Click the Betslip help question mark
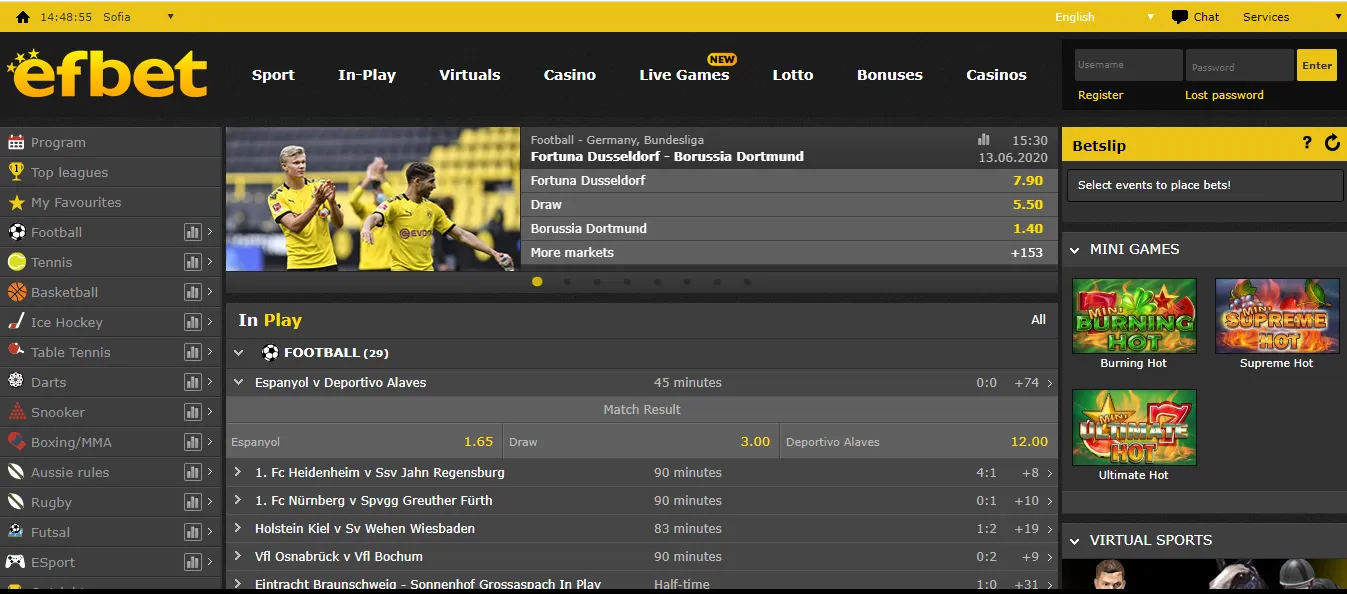 1307,143
